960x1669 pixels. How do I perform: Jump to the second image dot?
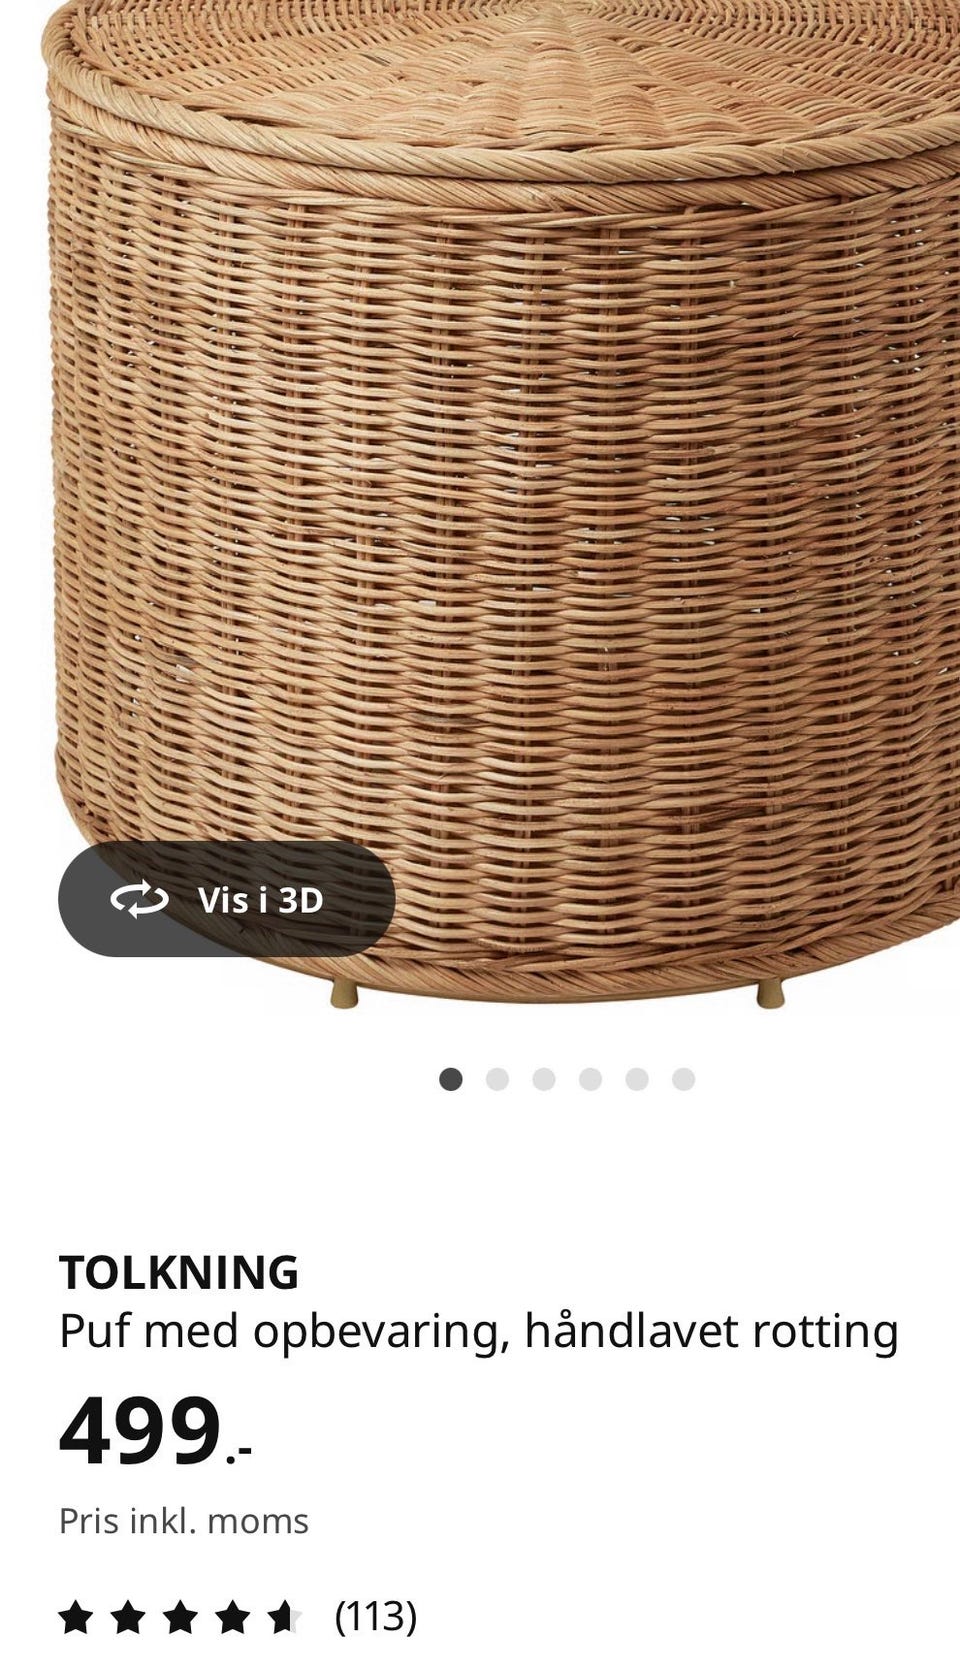point(497,1079)
